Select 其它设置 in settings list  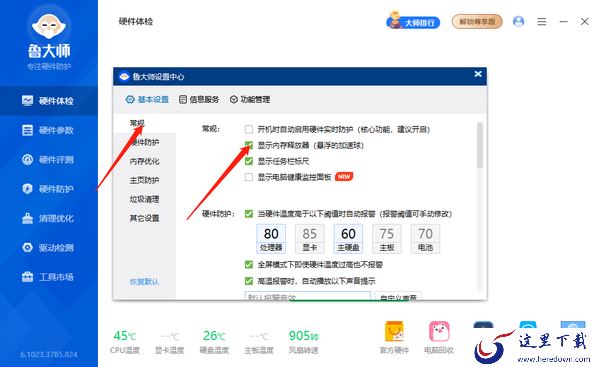pos(145,218)
